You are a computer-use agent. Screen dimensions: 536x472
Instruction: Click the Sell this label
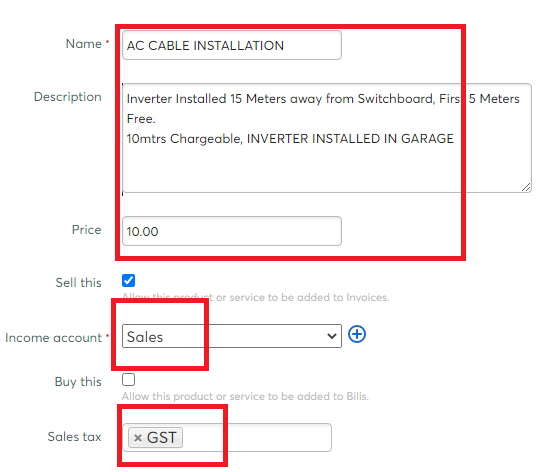click(x=79, y=283)
